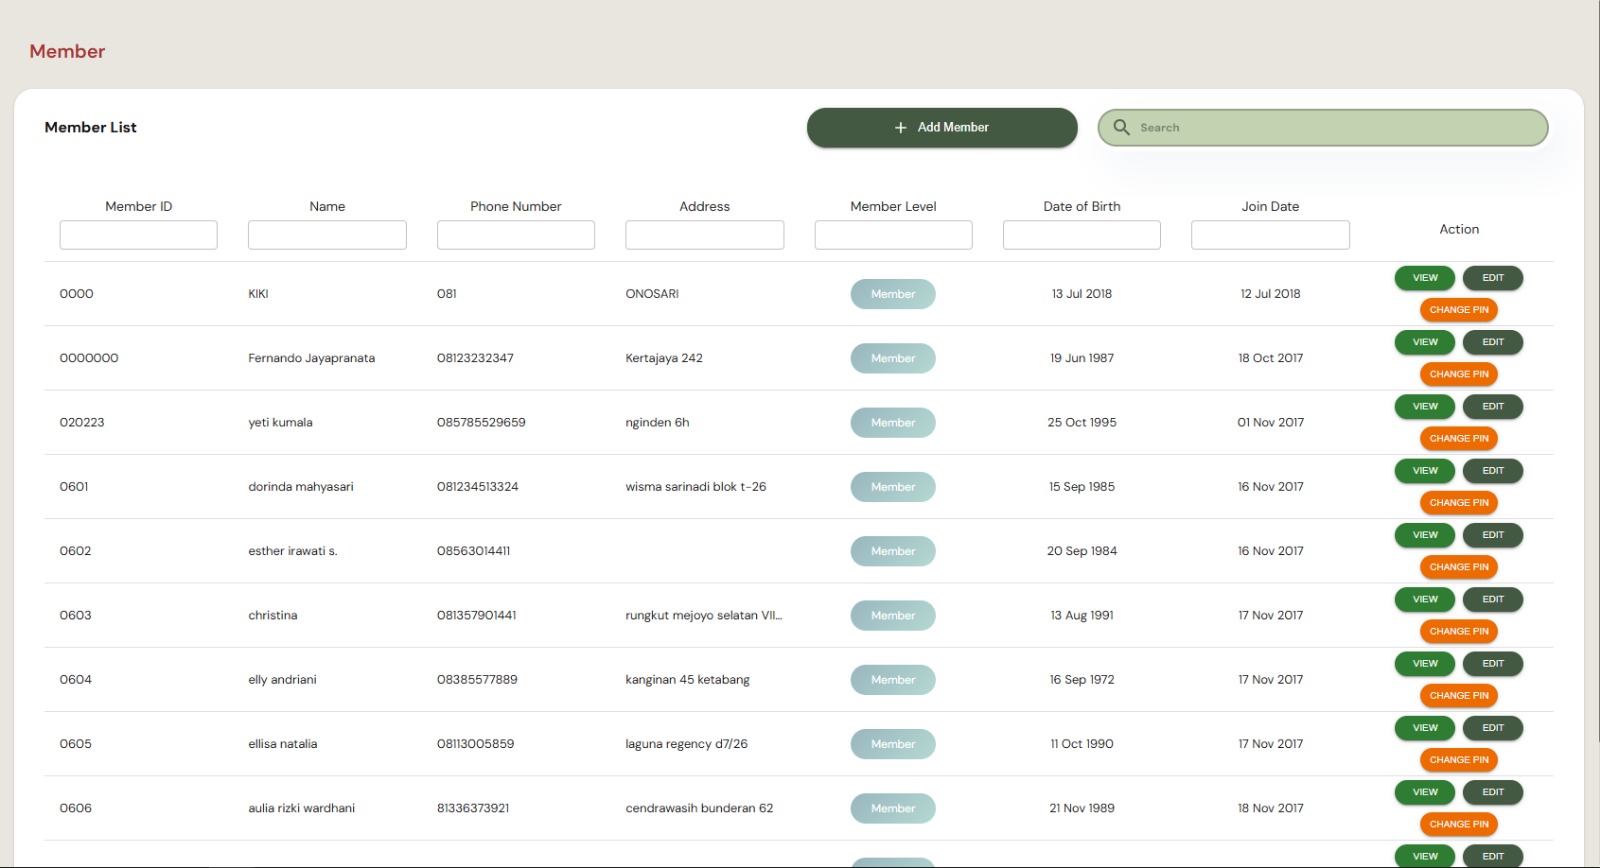Image resolution: width=1600 pixels, height=868 pixels.
Task: Click address kanginan 45 ketabang
Action: tap(687, 680)
